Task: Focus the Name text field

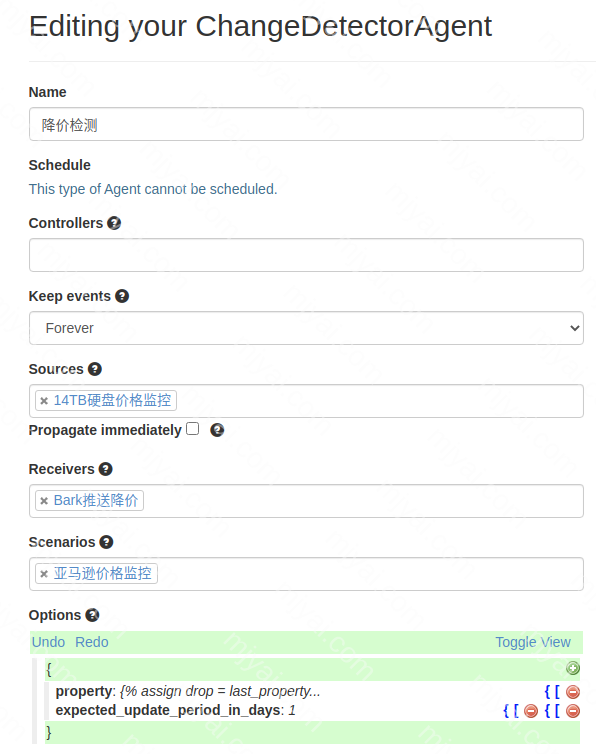Action: point(306,125)
